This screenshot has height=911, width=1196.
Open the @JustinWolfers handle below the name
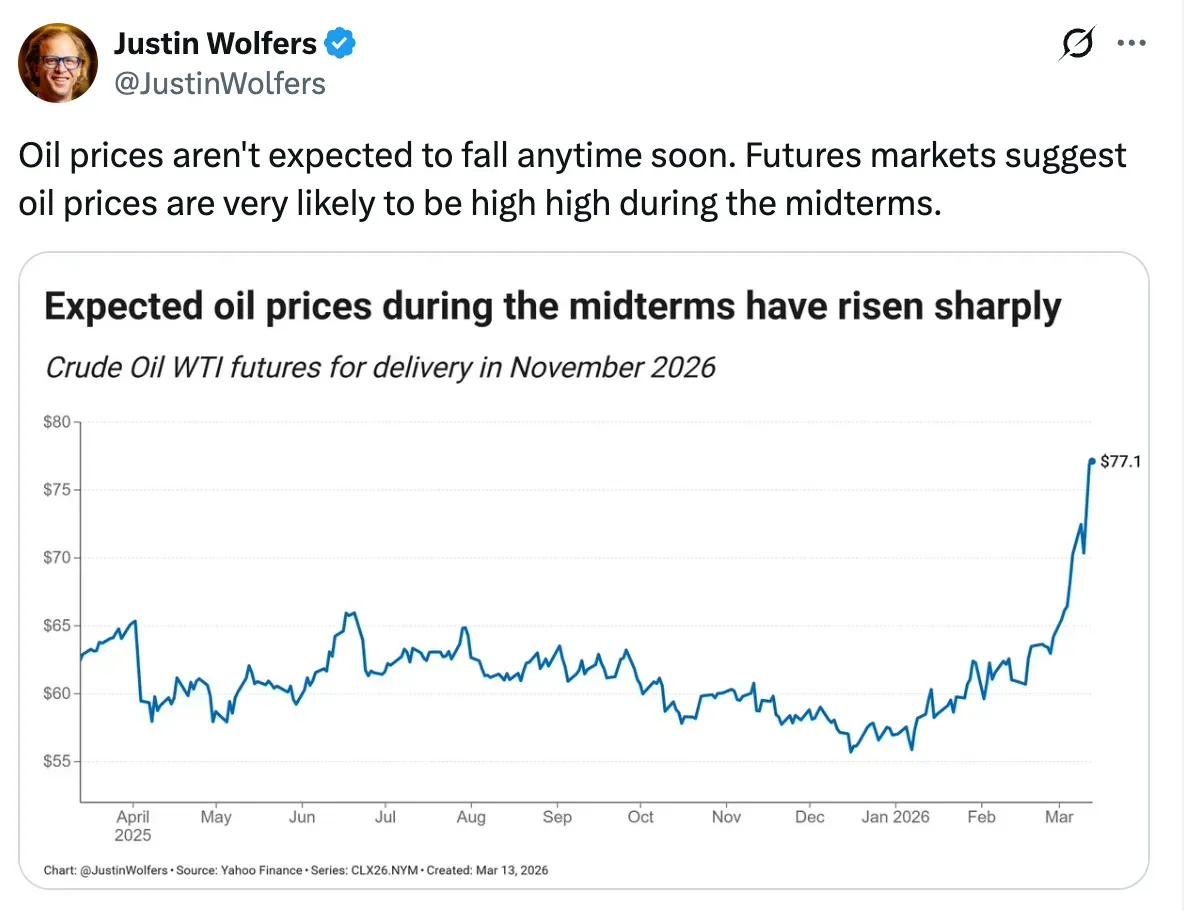220,83
